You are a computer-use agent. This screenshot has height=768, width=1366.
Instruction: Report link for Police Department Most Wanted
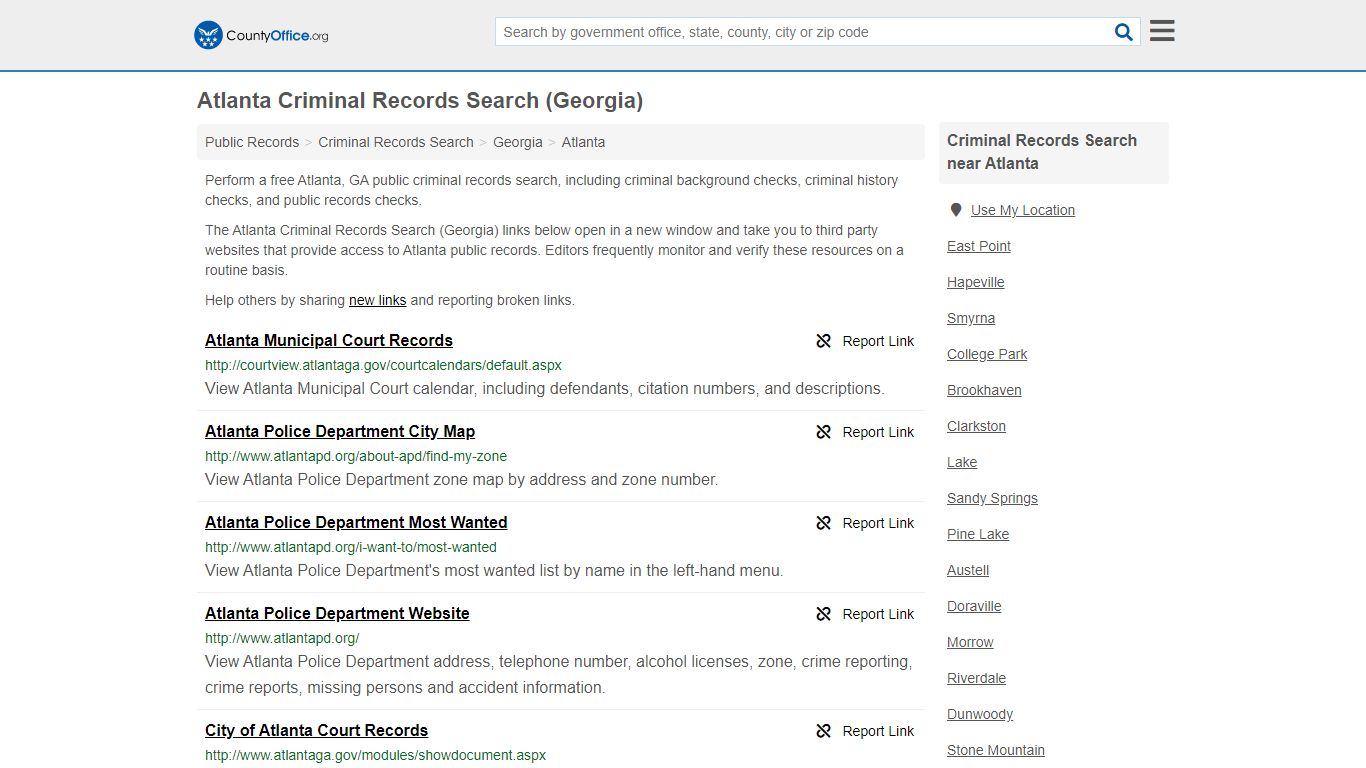[x=866, y=523]
